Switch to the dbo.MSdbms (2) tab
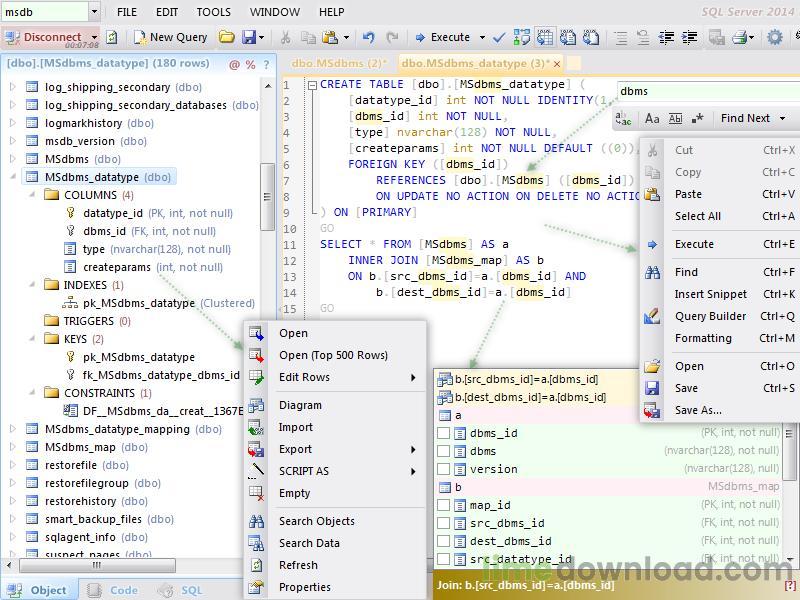 (338, 63)
